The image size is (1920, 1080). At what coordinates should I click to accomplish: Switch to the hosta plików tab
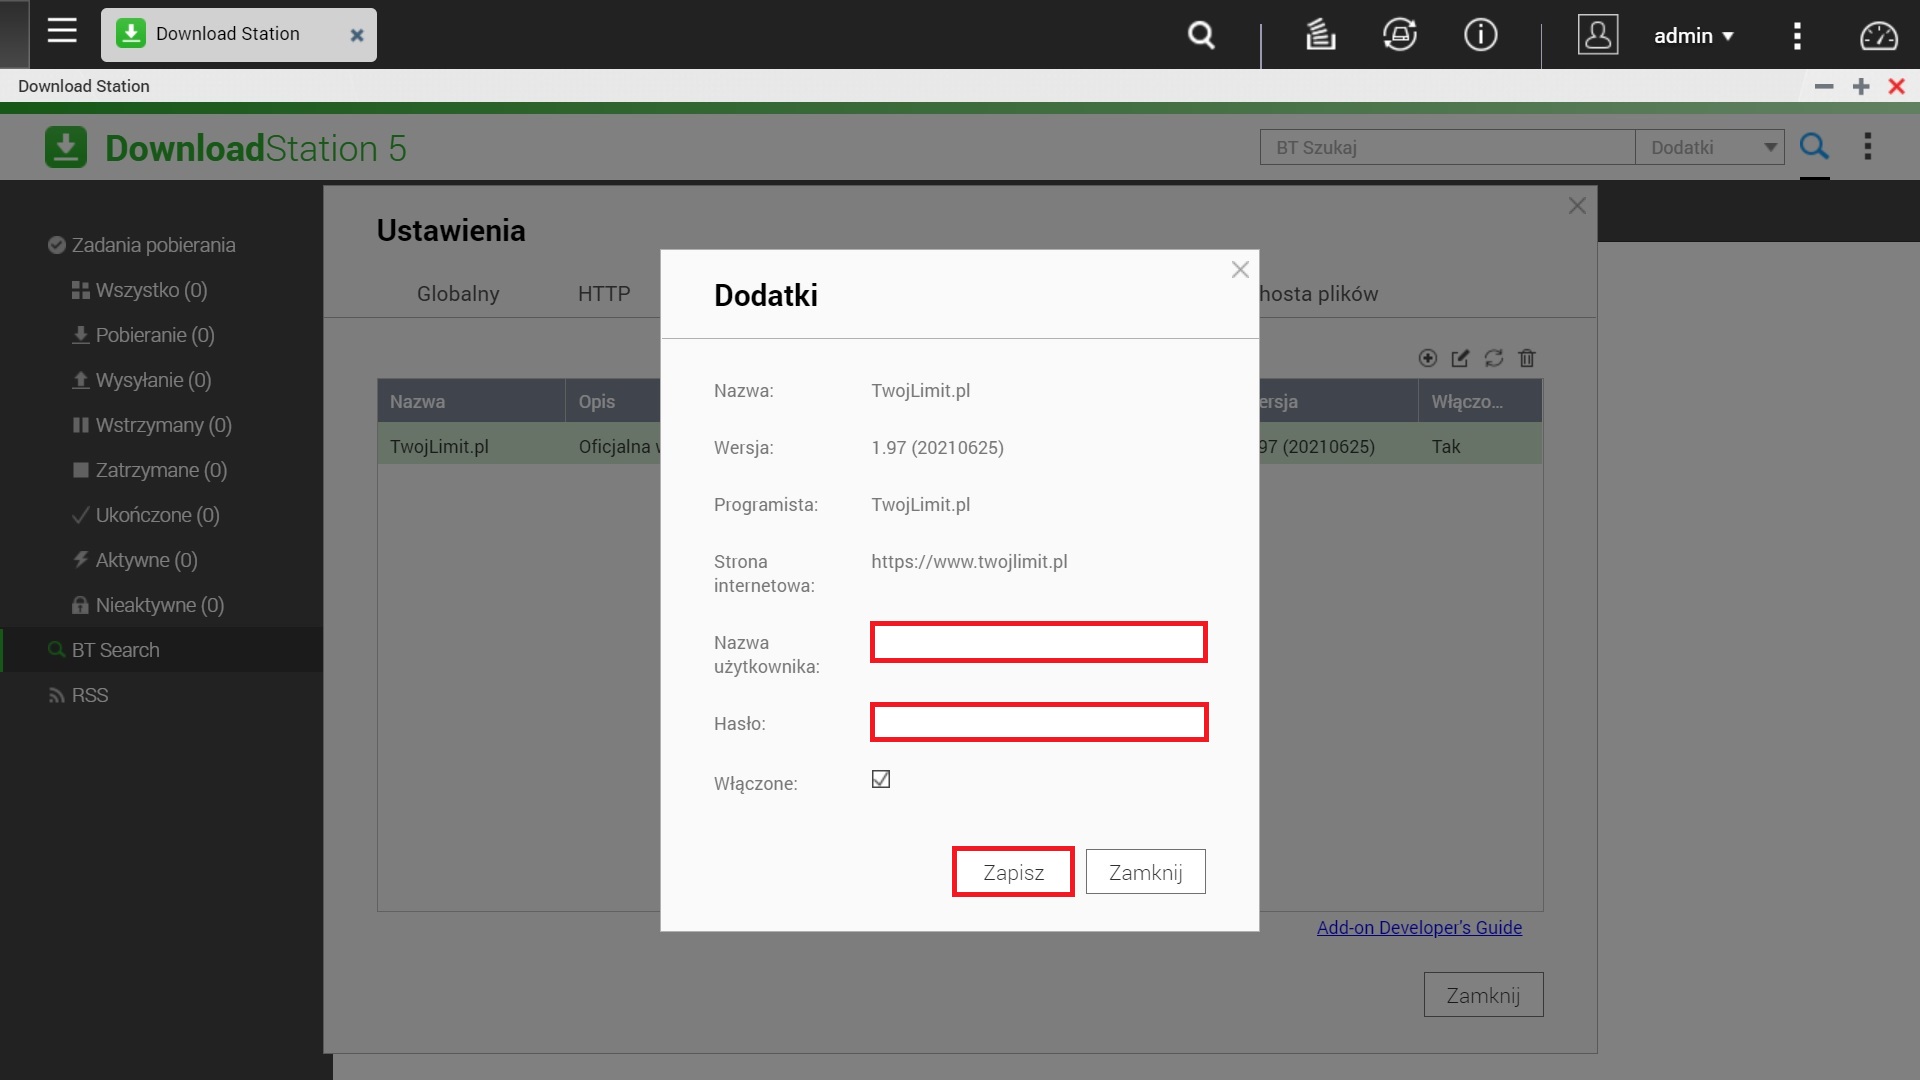1319,294
